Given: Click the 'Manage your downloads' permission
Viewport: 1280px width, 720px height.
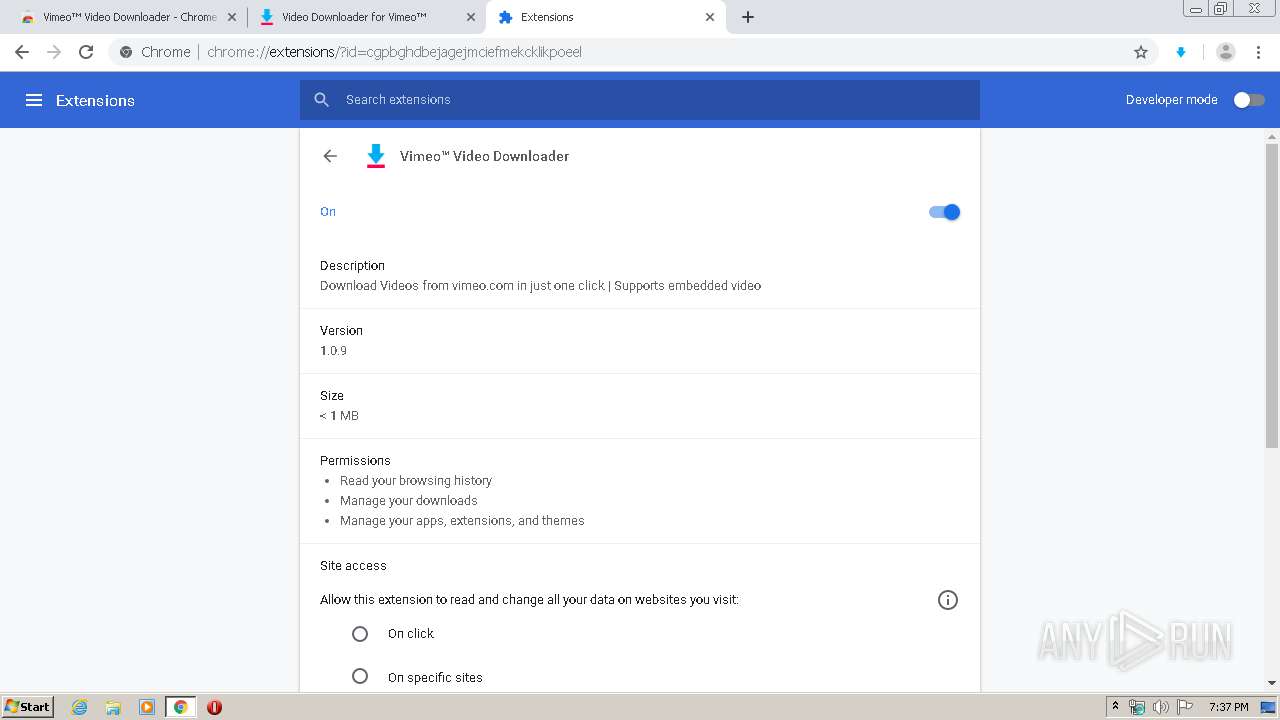Looking at the screenshot, I should (x=409, y=501).
